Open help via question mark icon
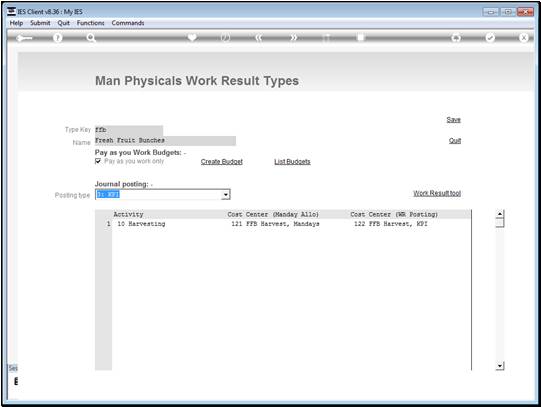The height and width of the screenshot is (407, 541). 58,38
